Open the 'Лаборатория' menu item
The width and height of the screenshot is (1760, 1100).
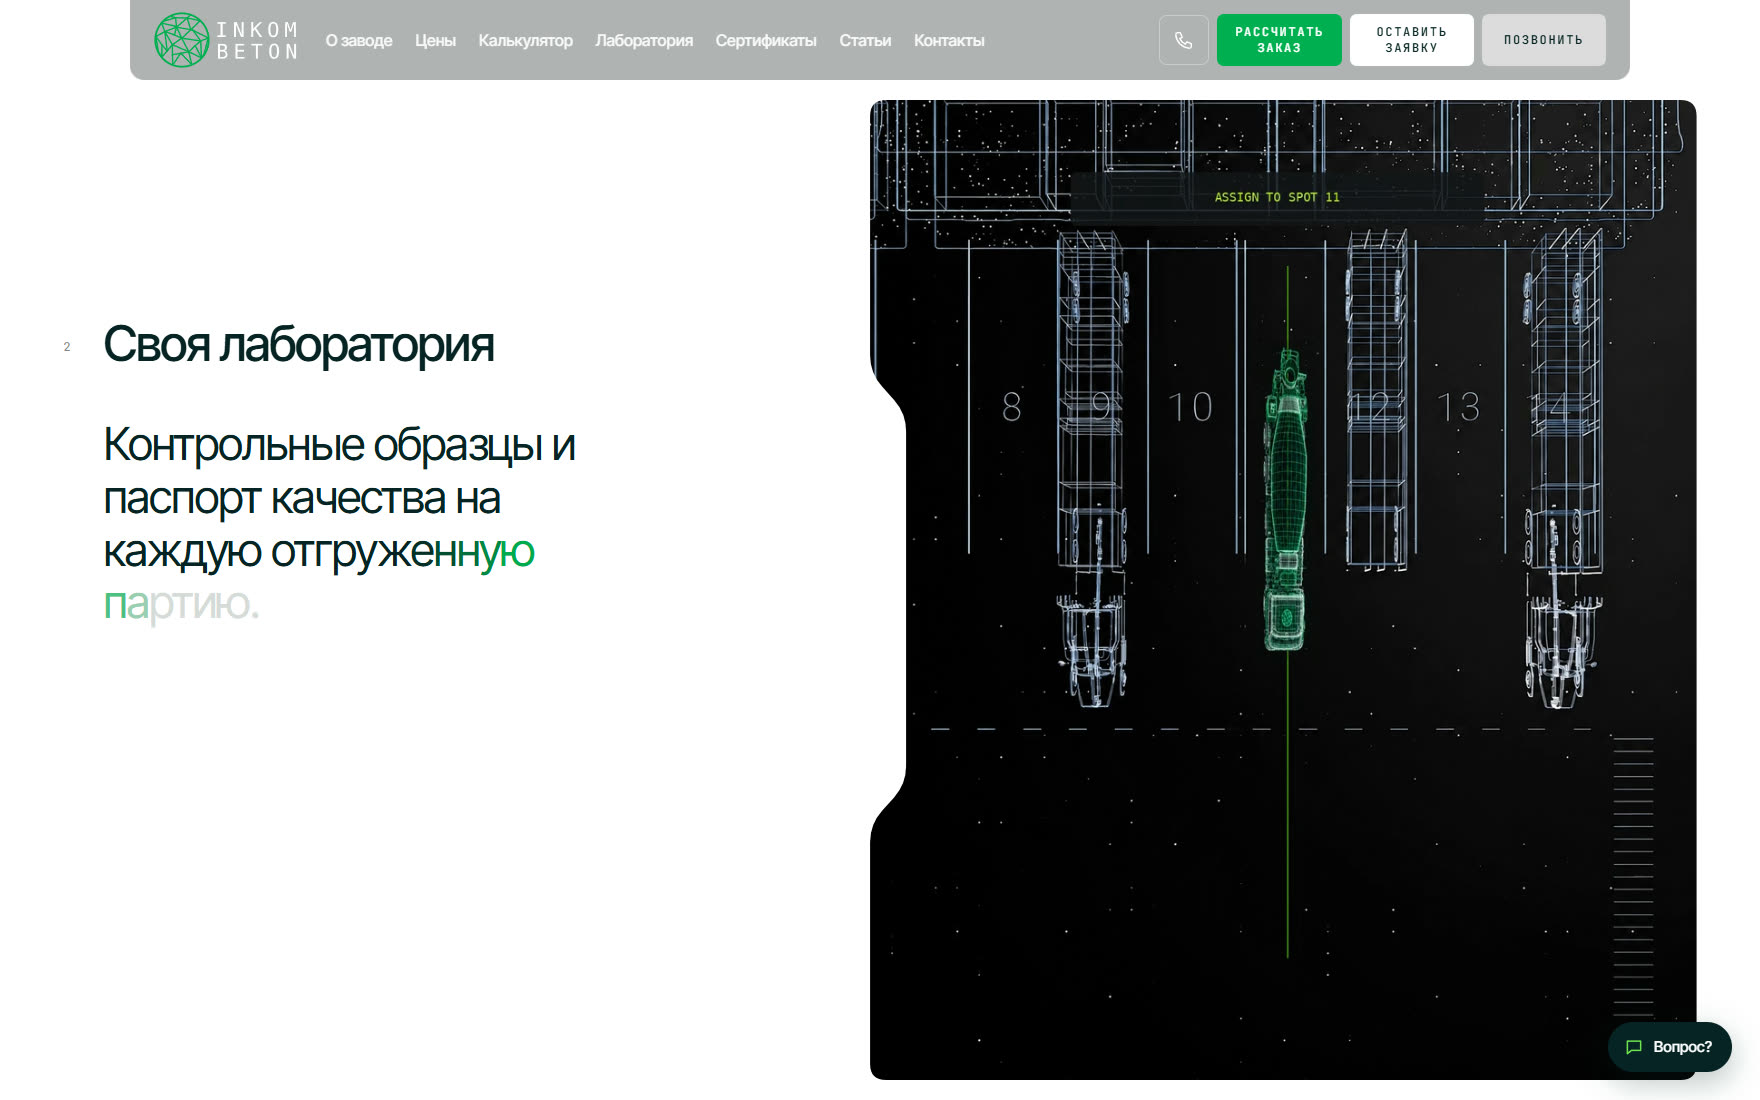pyautogui.click(x=644, y=41)
